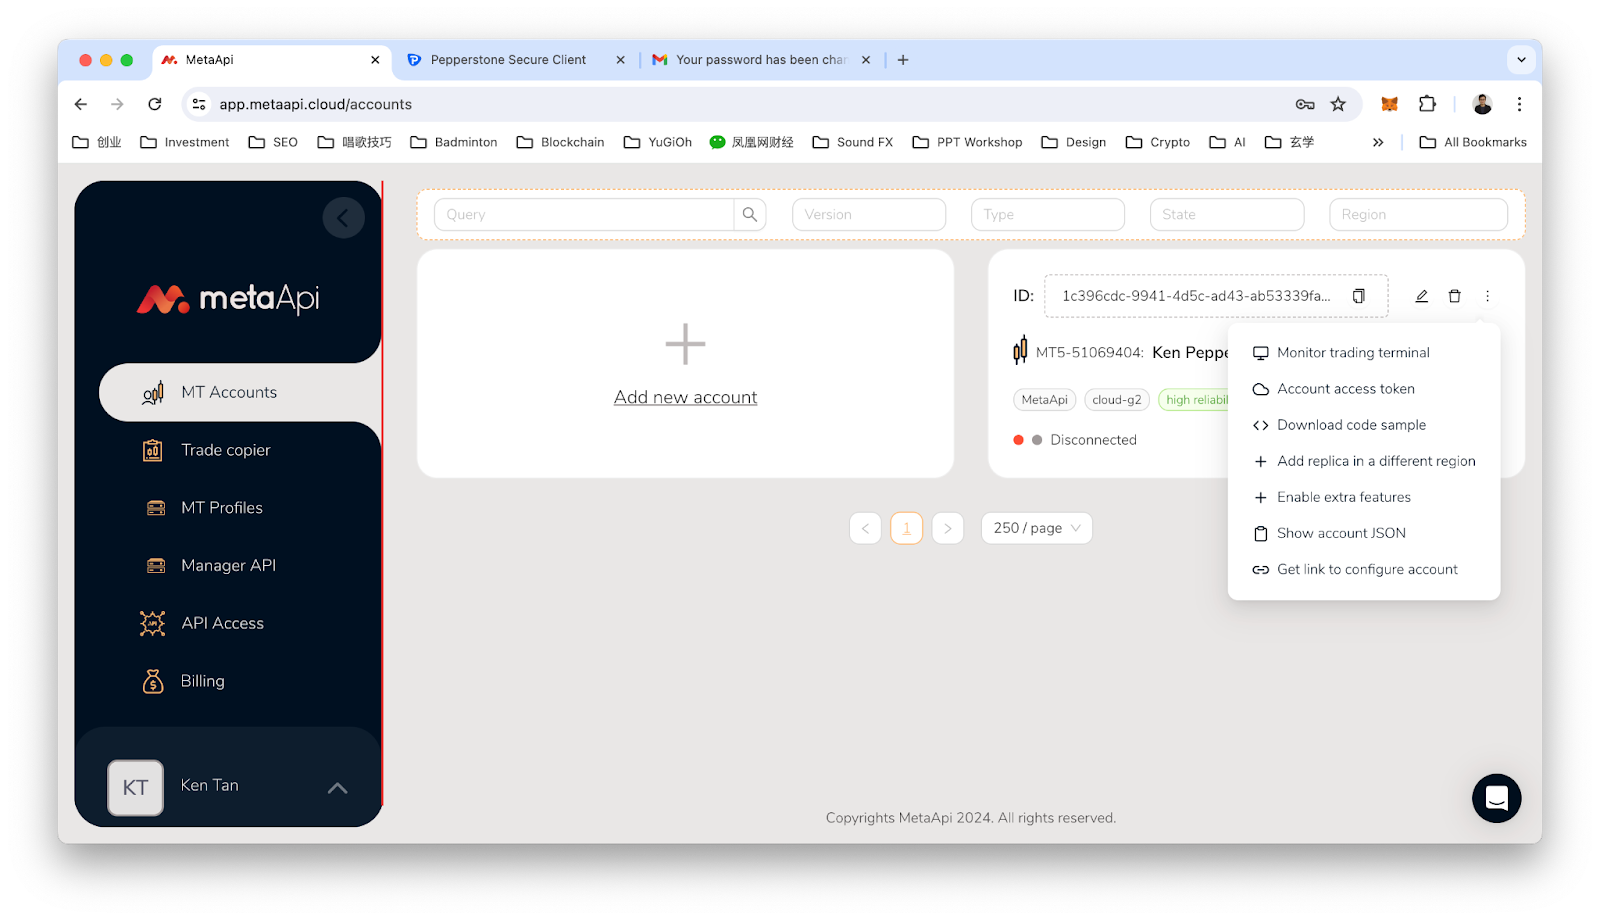Screen dimensions: 1600x920
Task: Click the KT user avatar
Action: pyautogui.click(x=135, y=788)
